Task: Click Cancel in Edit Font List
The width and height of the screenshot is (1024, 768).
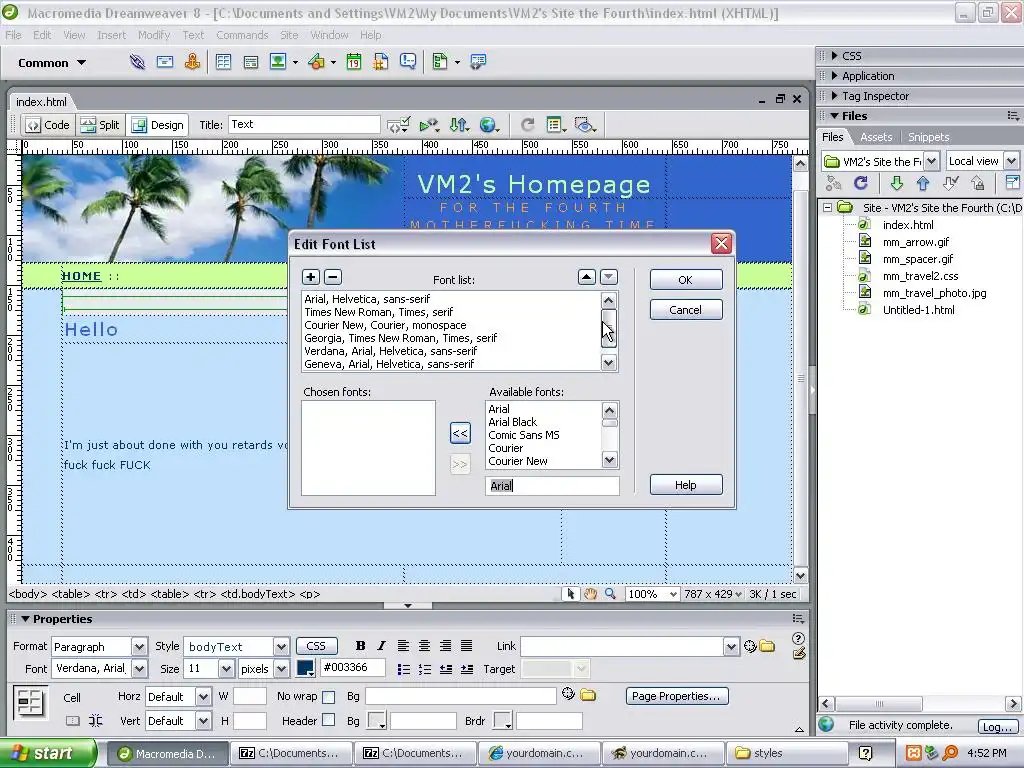Action: [686, 310]
